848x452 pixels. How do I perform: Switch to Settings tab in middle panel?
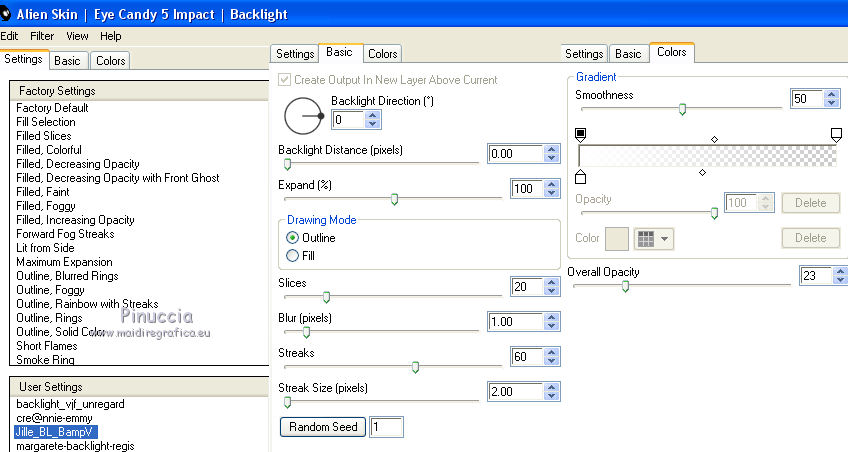point(295,54)
